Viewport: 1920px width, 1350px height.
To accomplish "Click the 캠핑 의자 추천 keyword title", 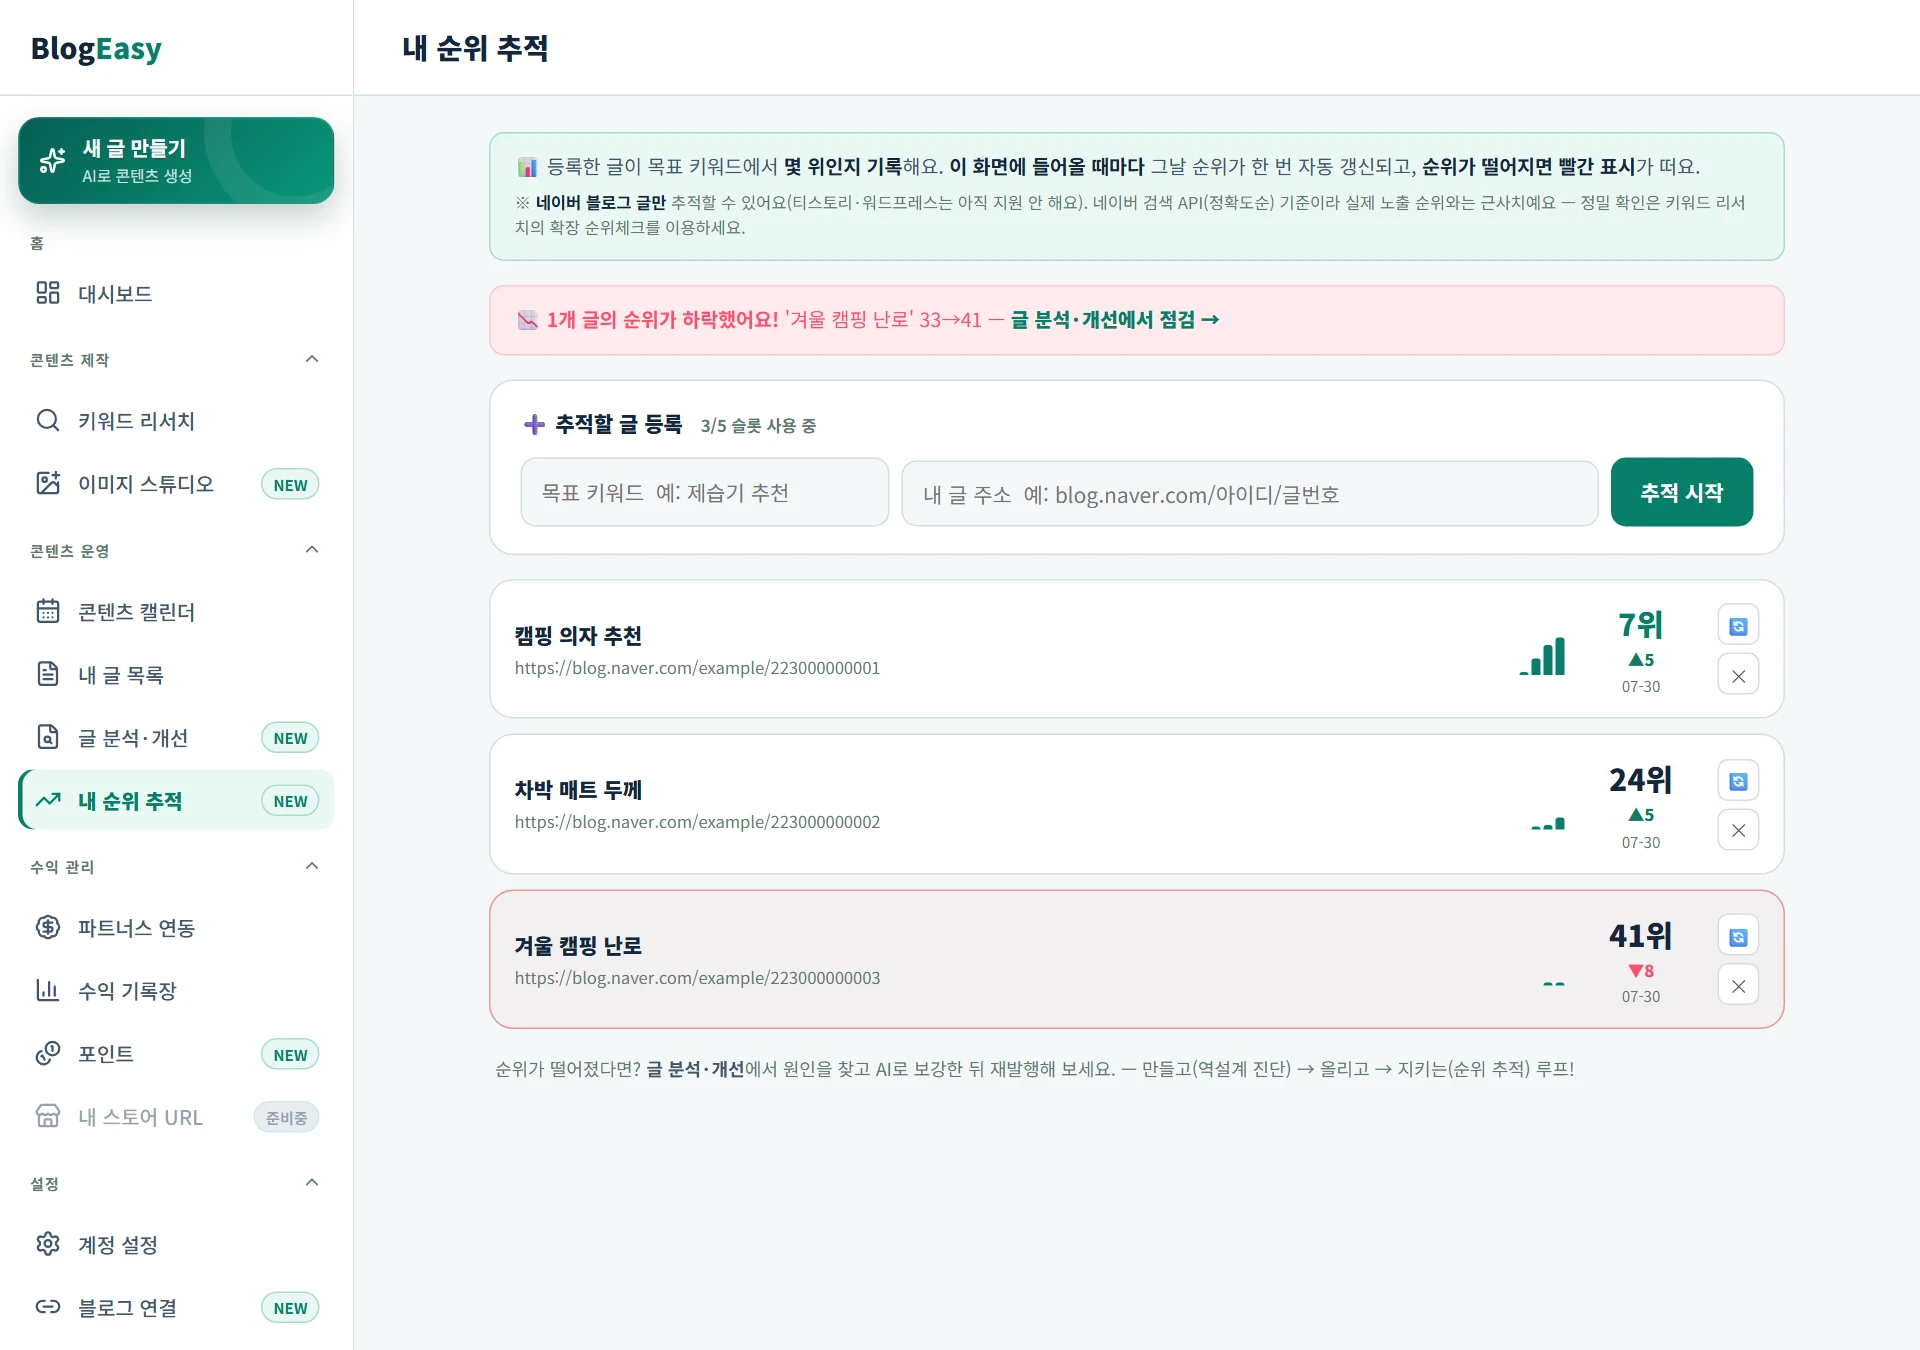I will [x=578, y=636].
